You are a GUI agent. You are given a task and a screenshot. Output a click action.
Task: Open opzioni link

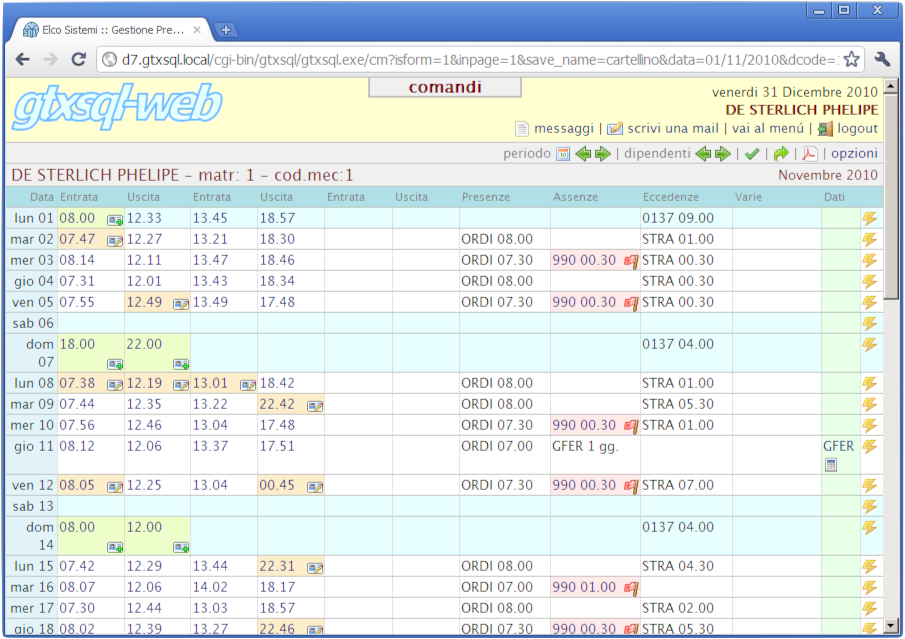point(854,154)
